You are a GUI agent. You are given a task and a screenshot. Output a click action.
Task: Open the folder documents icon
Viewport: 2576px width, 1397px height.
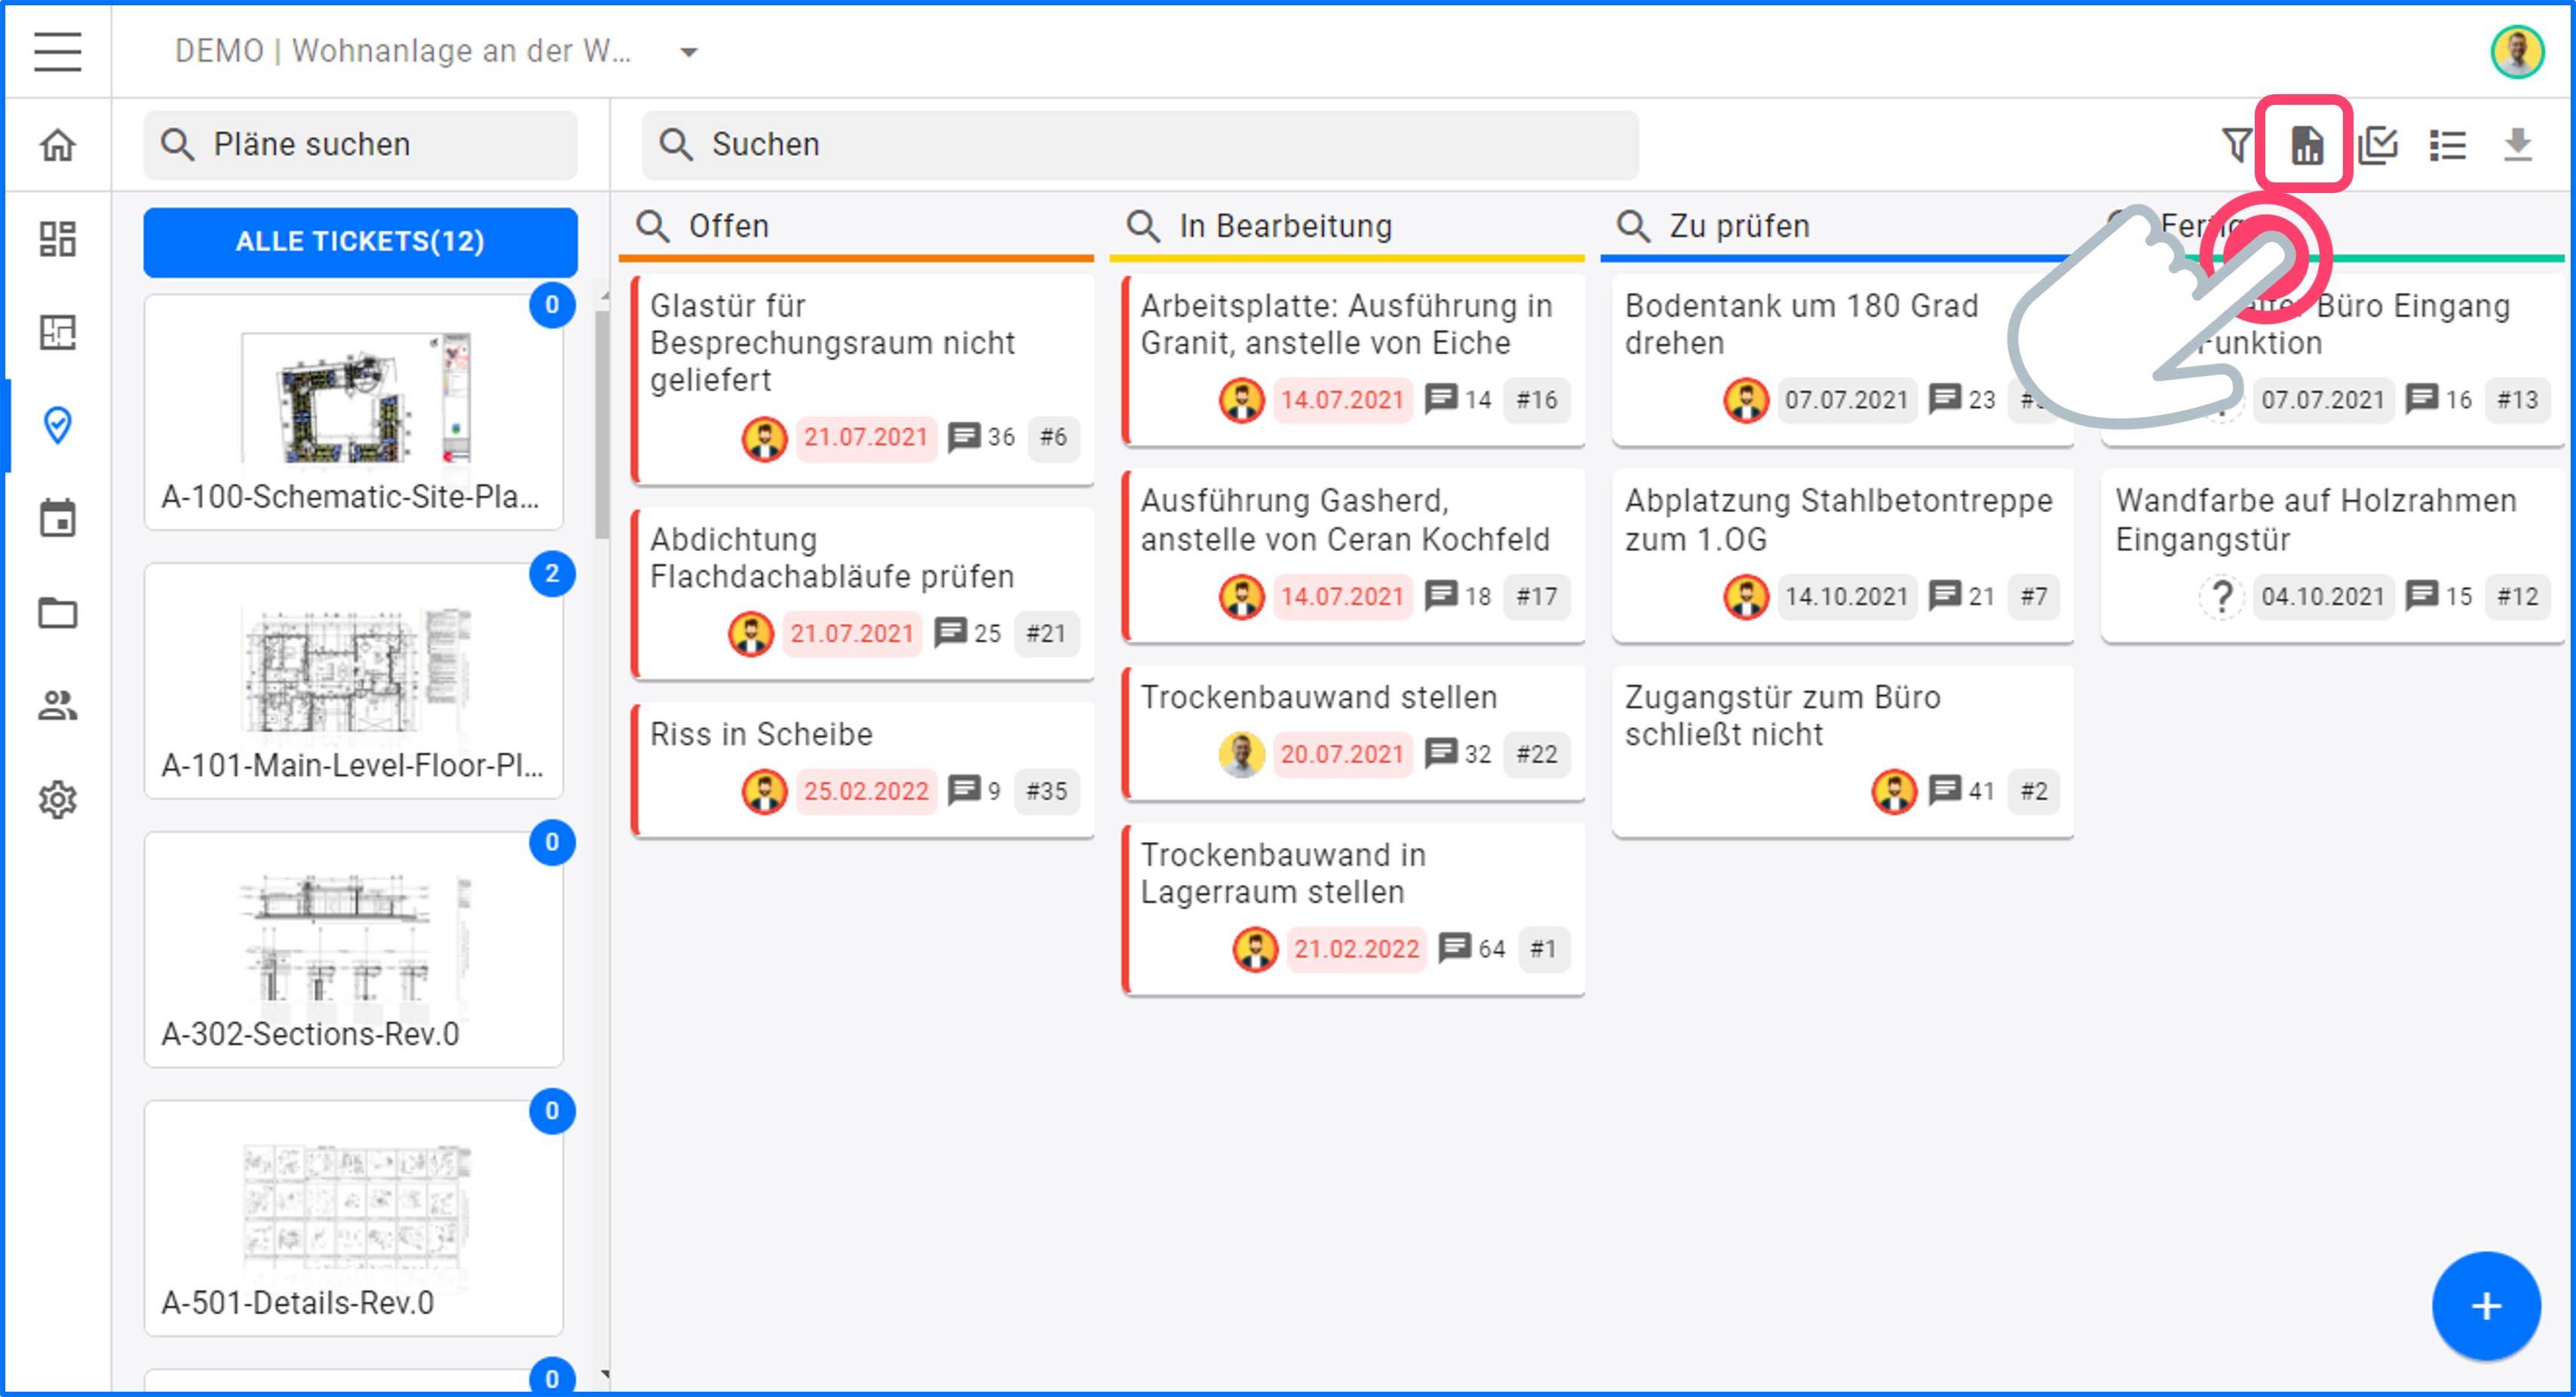57,612
